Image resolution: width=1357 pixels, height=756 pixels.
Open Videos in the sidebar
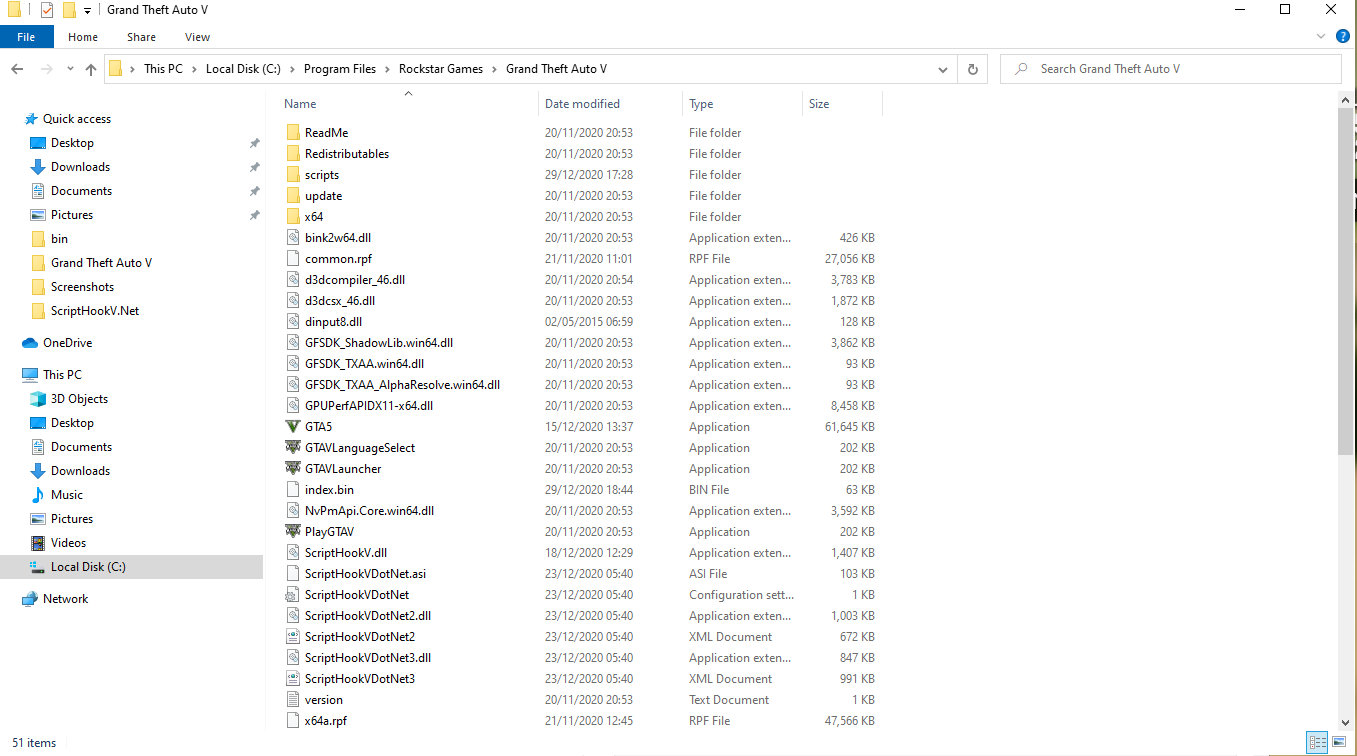pos(68,543)
